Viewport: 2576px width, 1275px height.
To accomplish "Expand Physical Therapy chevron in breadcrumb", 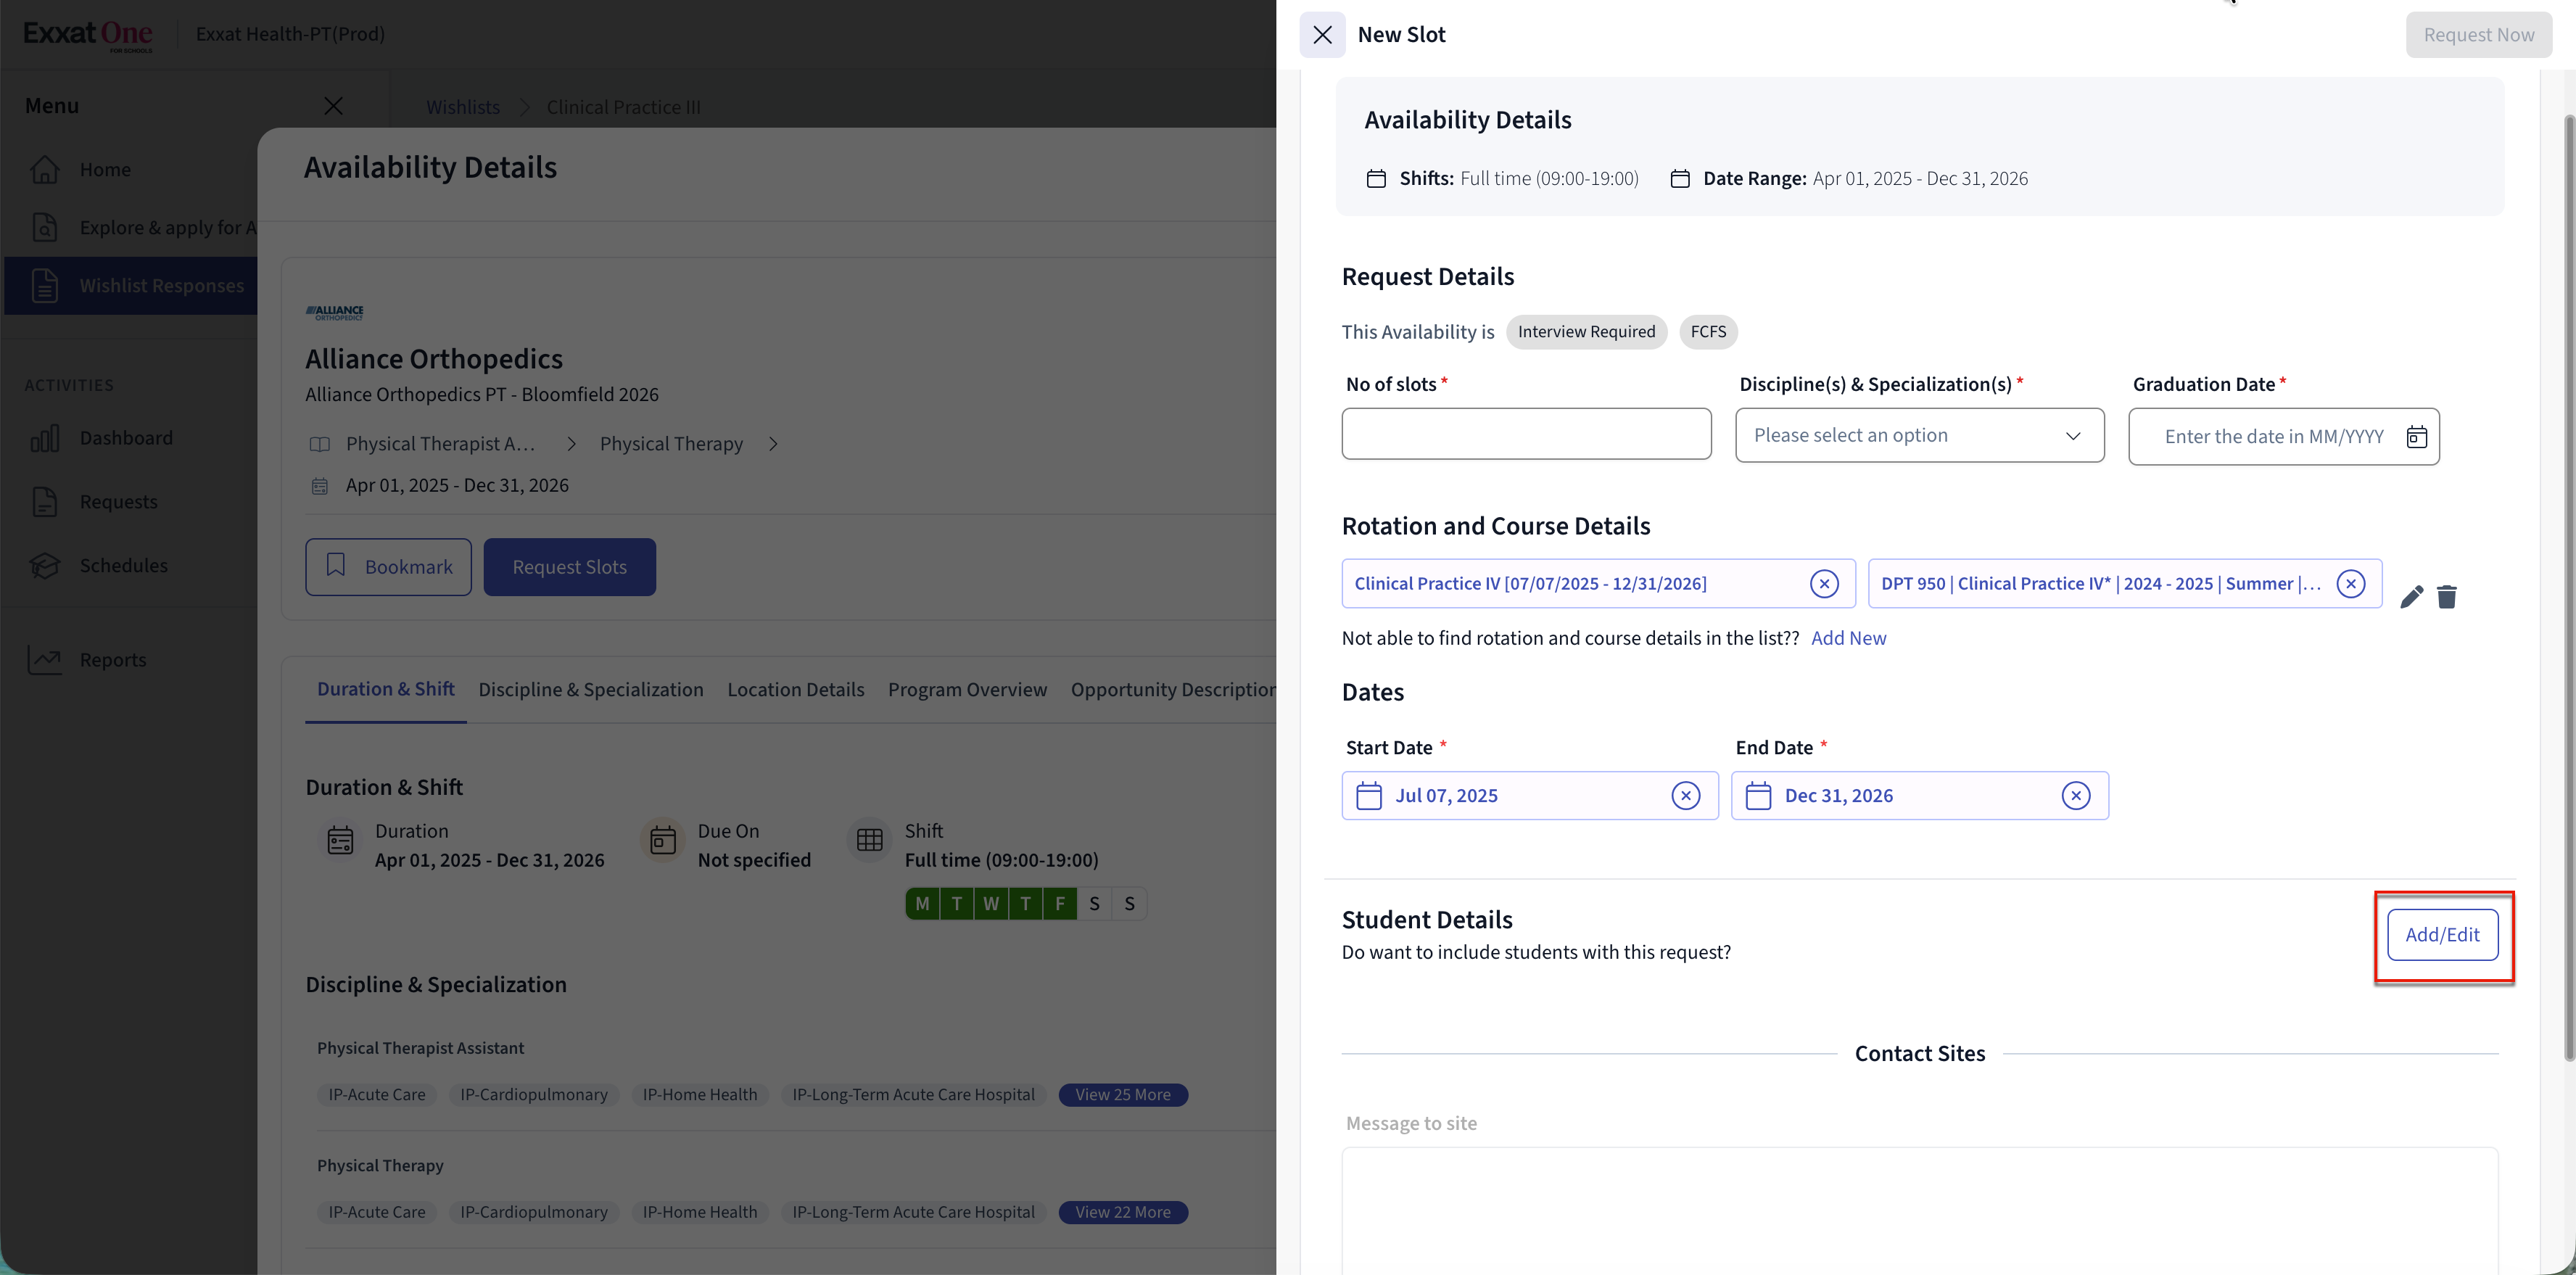I will pyautogui.click(x=773, y=444).
